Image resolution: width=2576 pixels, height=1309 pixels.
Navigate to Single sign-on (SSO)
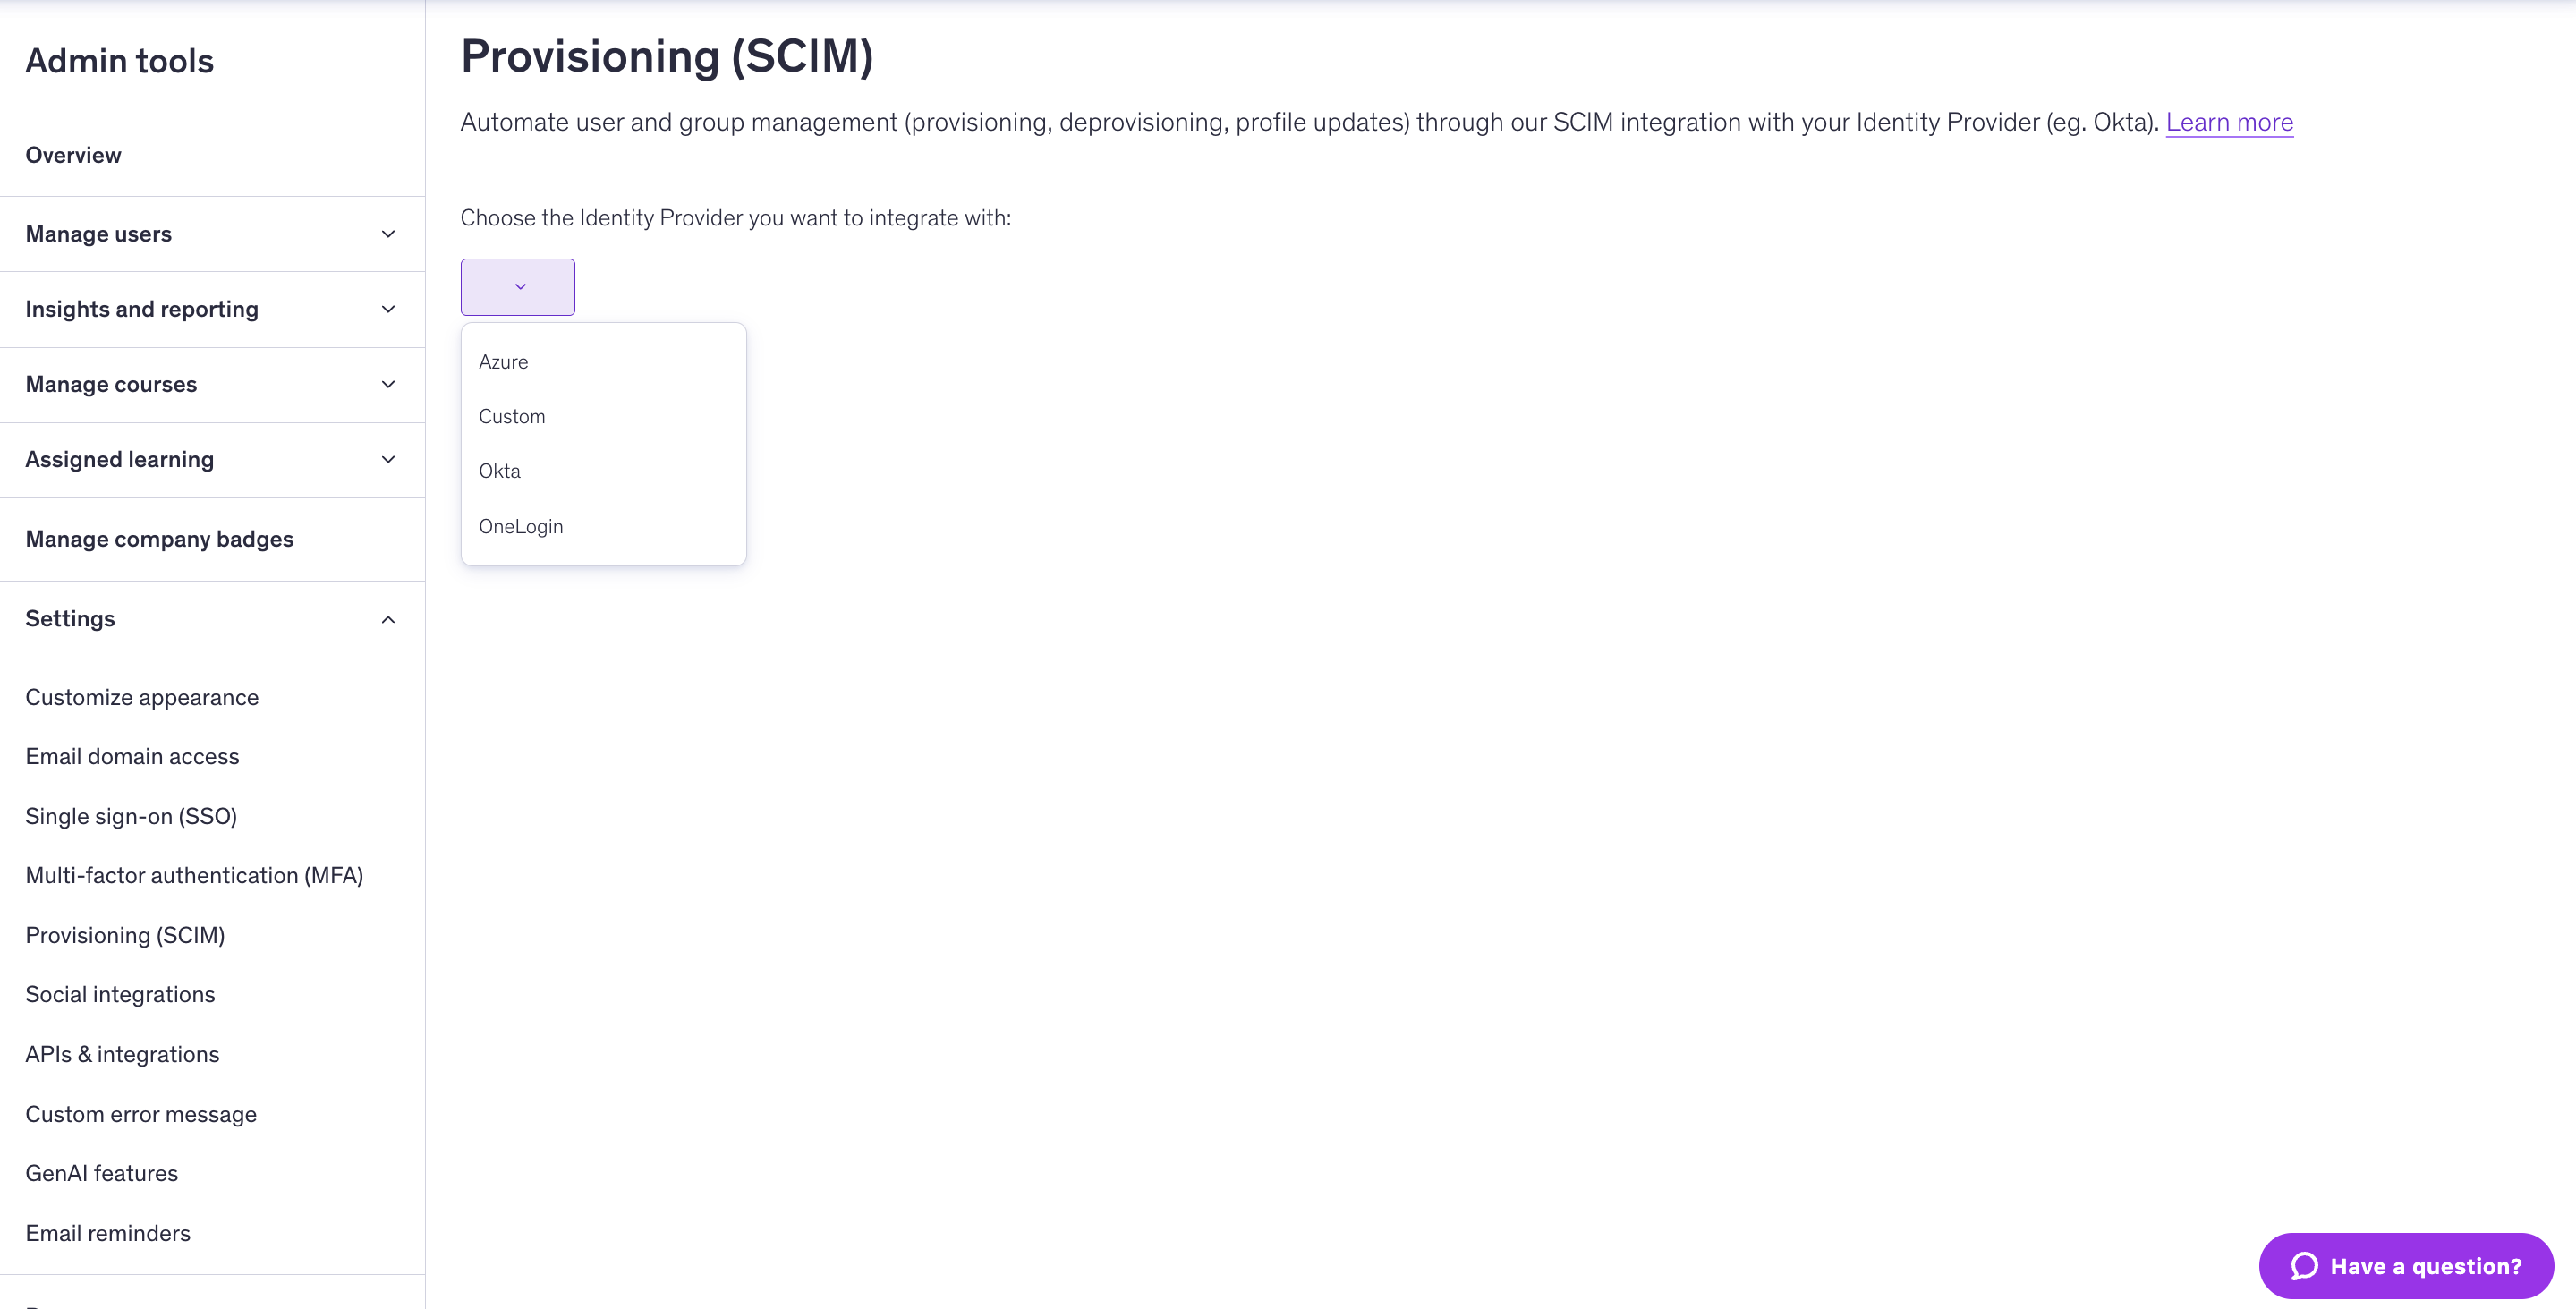[131, 816]
